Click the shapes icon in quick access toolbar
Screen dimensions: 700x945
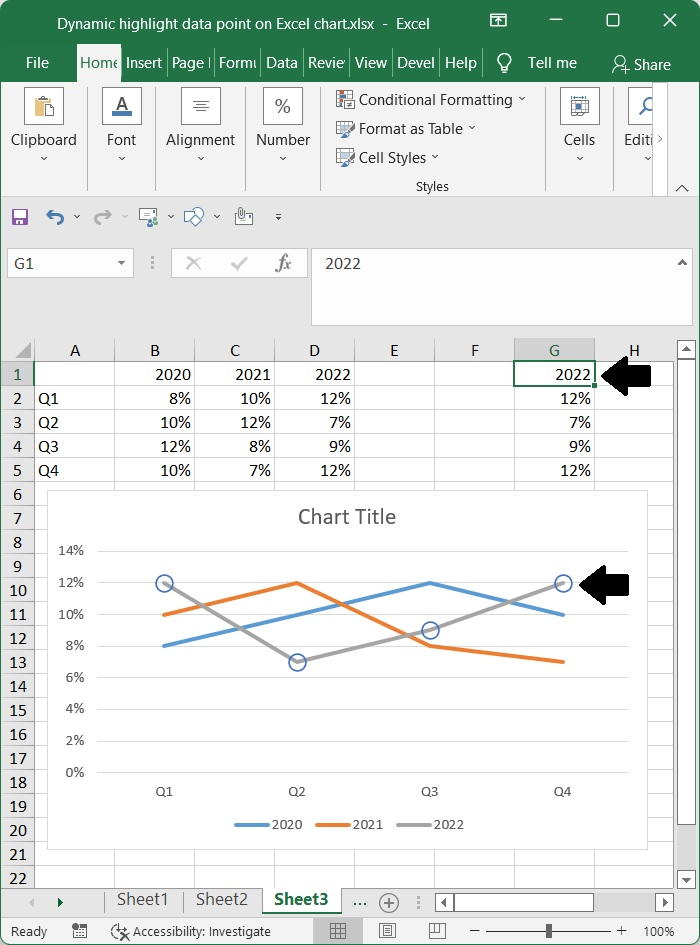tap(194, 217)
